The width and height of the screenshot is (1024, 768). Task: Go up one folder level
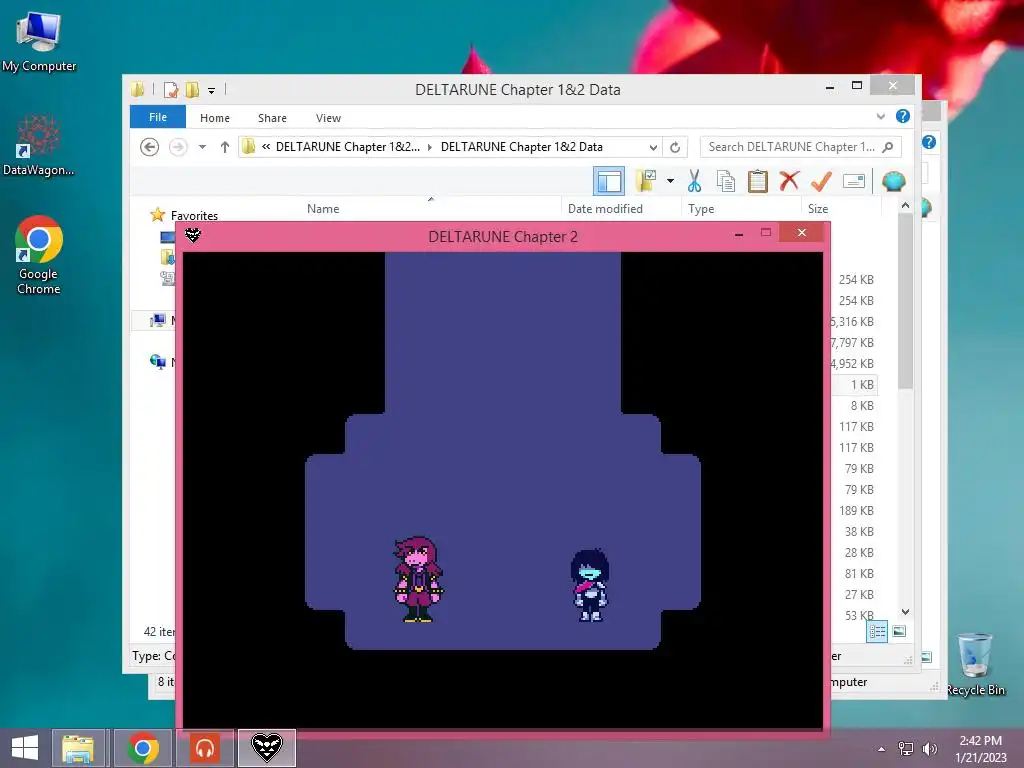[225, 147]
